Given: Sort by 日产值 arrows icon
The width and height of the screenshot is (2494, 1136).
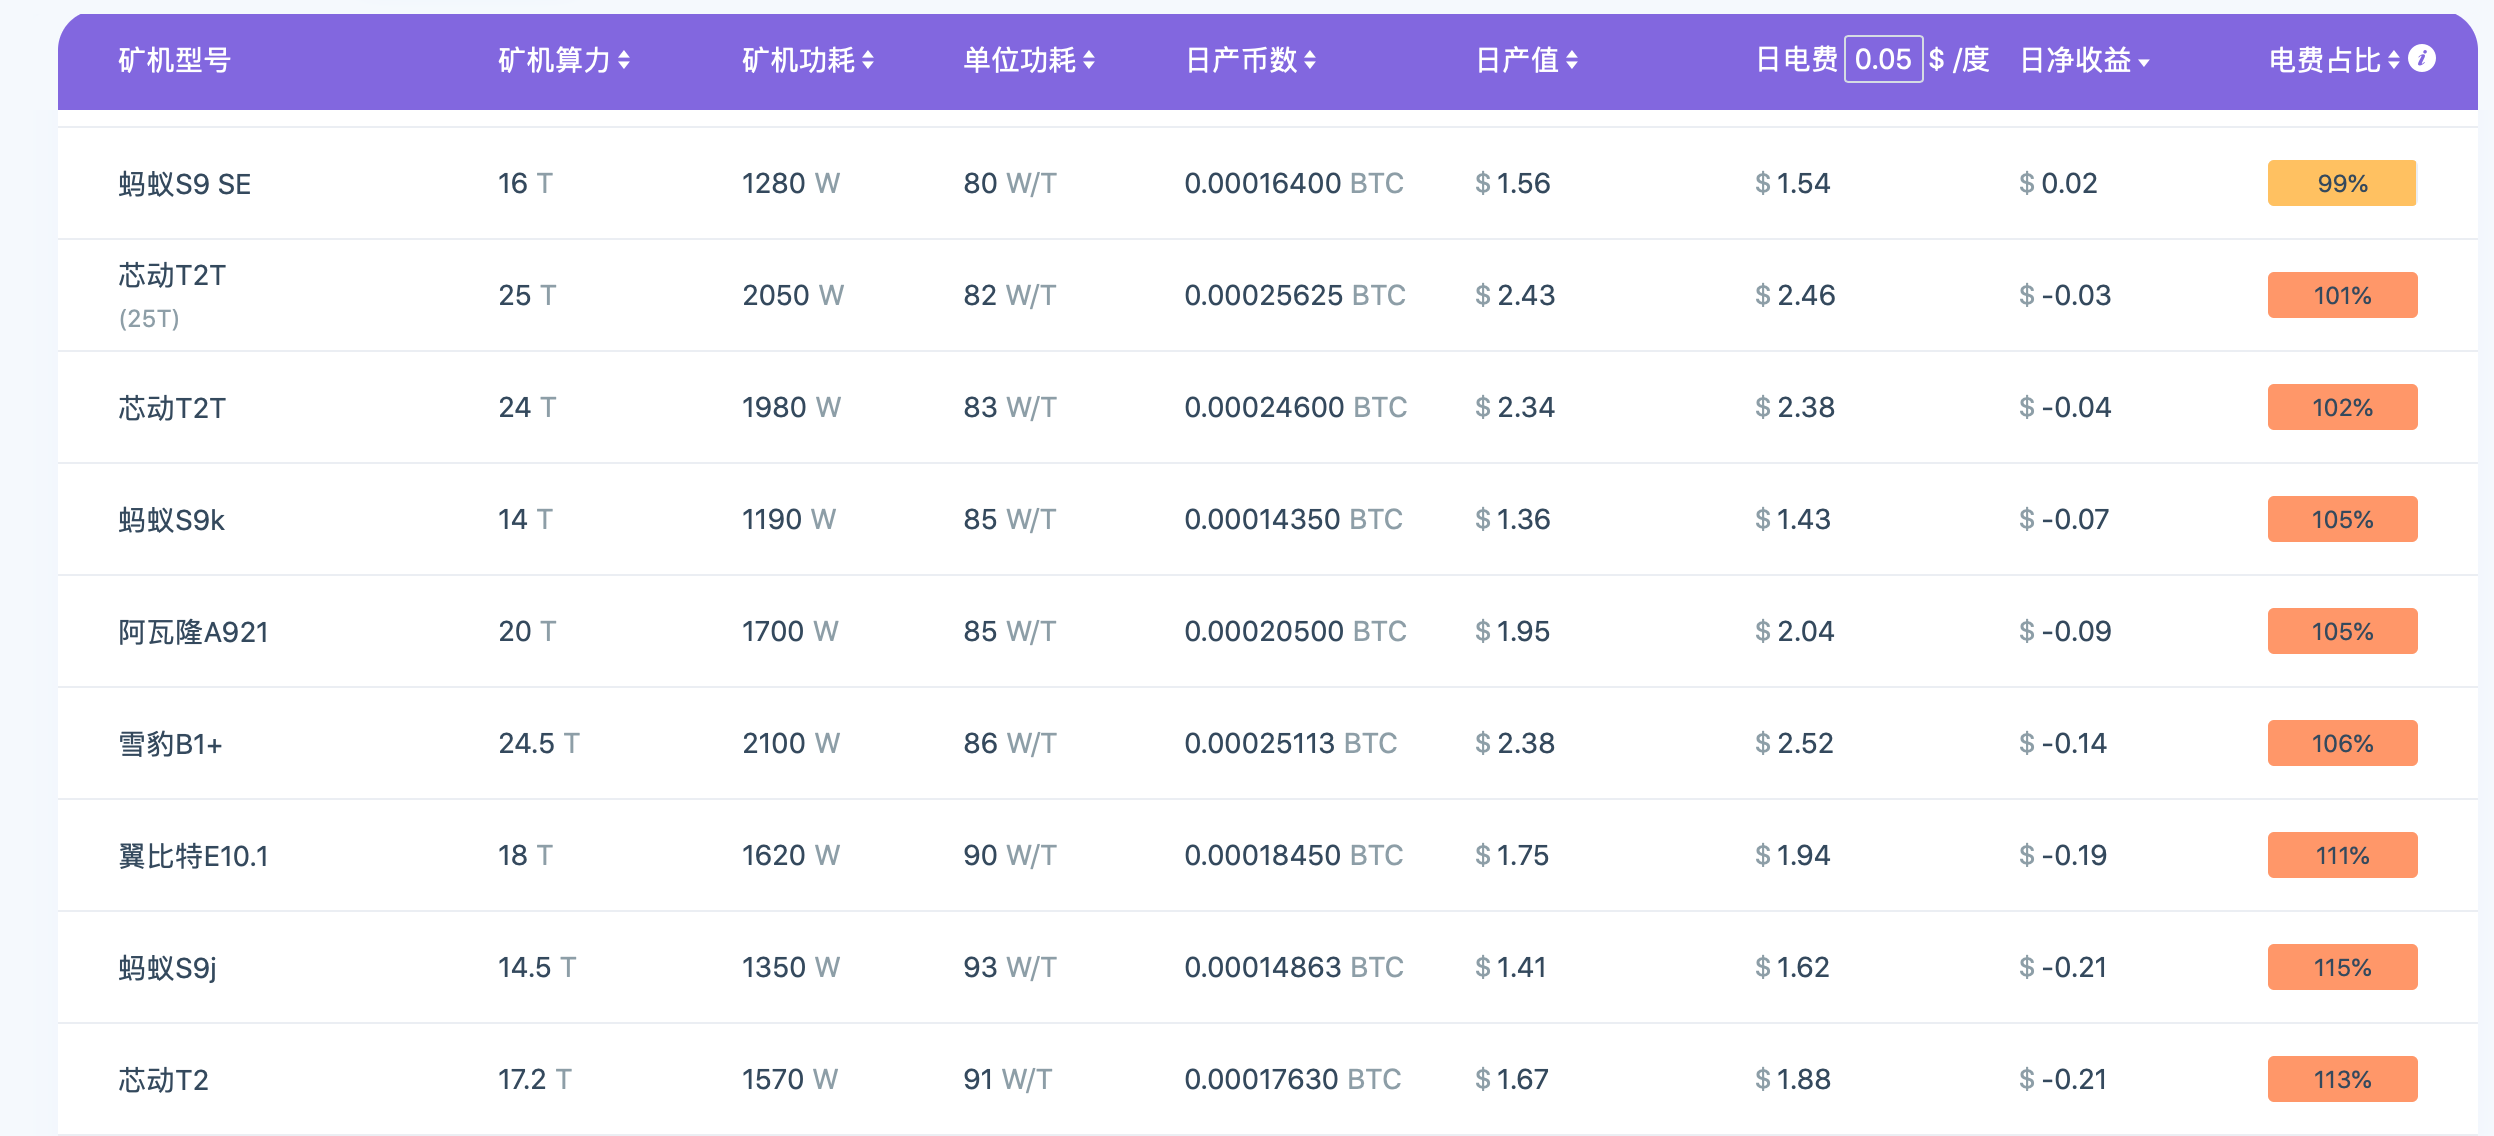Looking at the screenshot, I should [x=1572, y=61].
